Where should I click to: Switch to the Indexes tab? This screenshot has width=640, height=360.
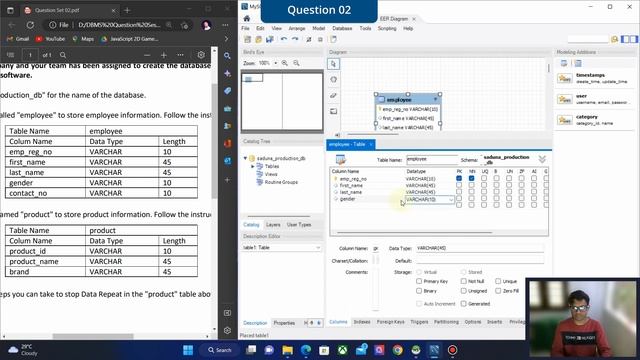pos(362,322)
